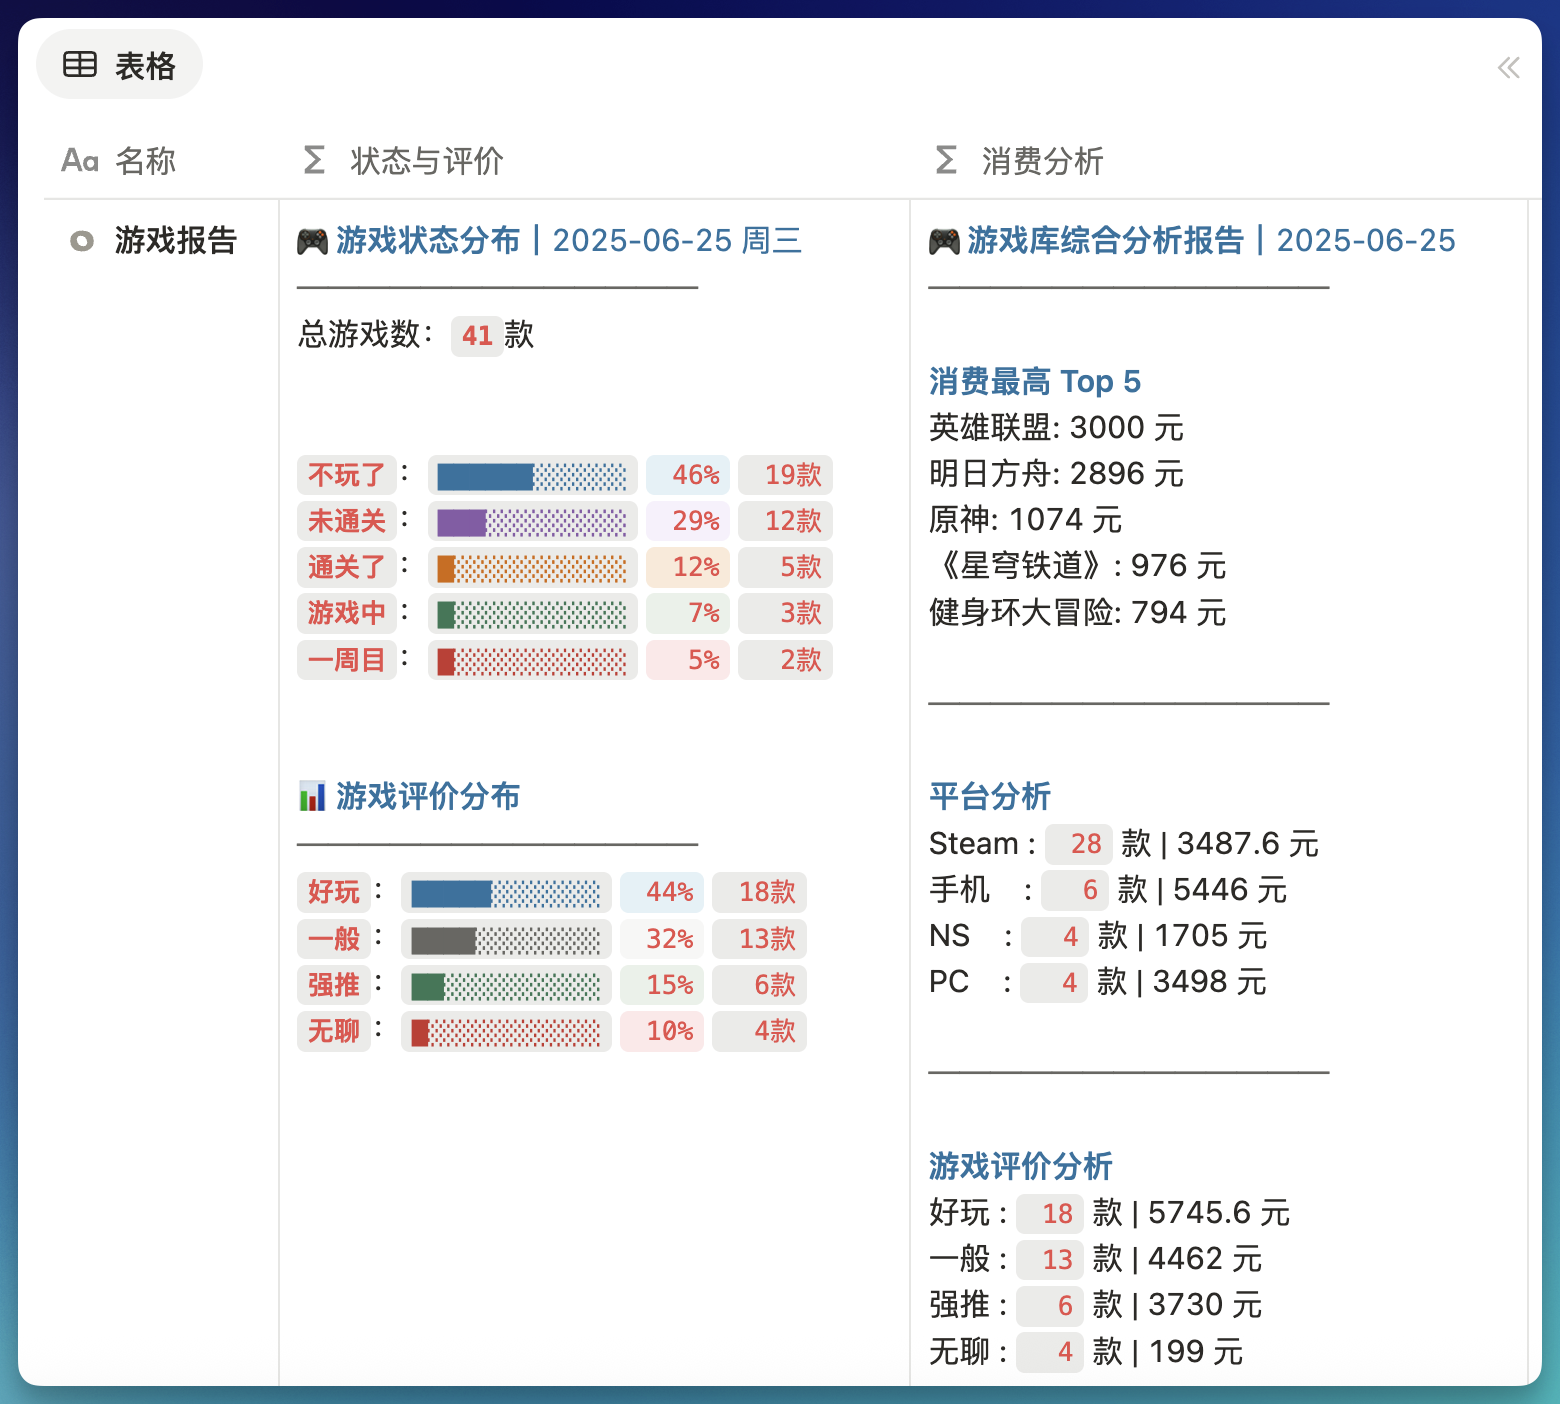Screen dimensions: 1560x1404
Task: Click the gray 一般 rating bar
Action: coord(506,940)
